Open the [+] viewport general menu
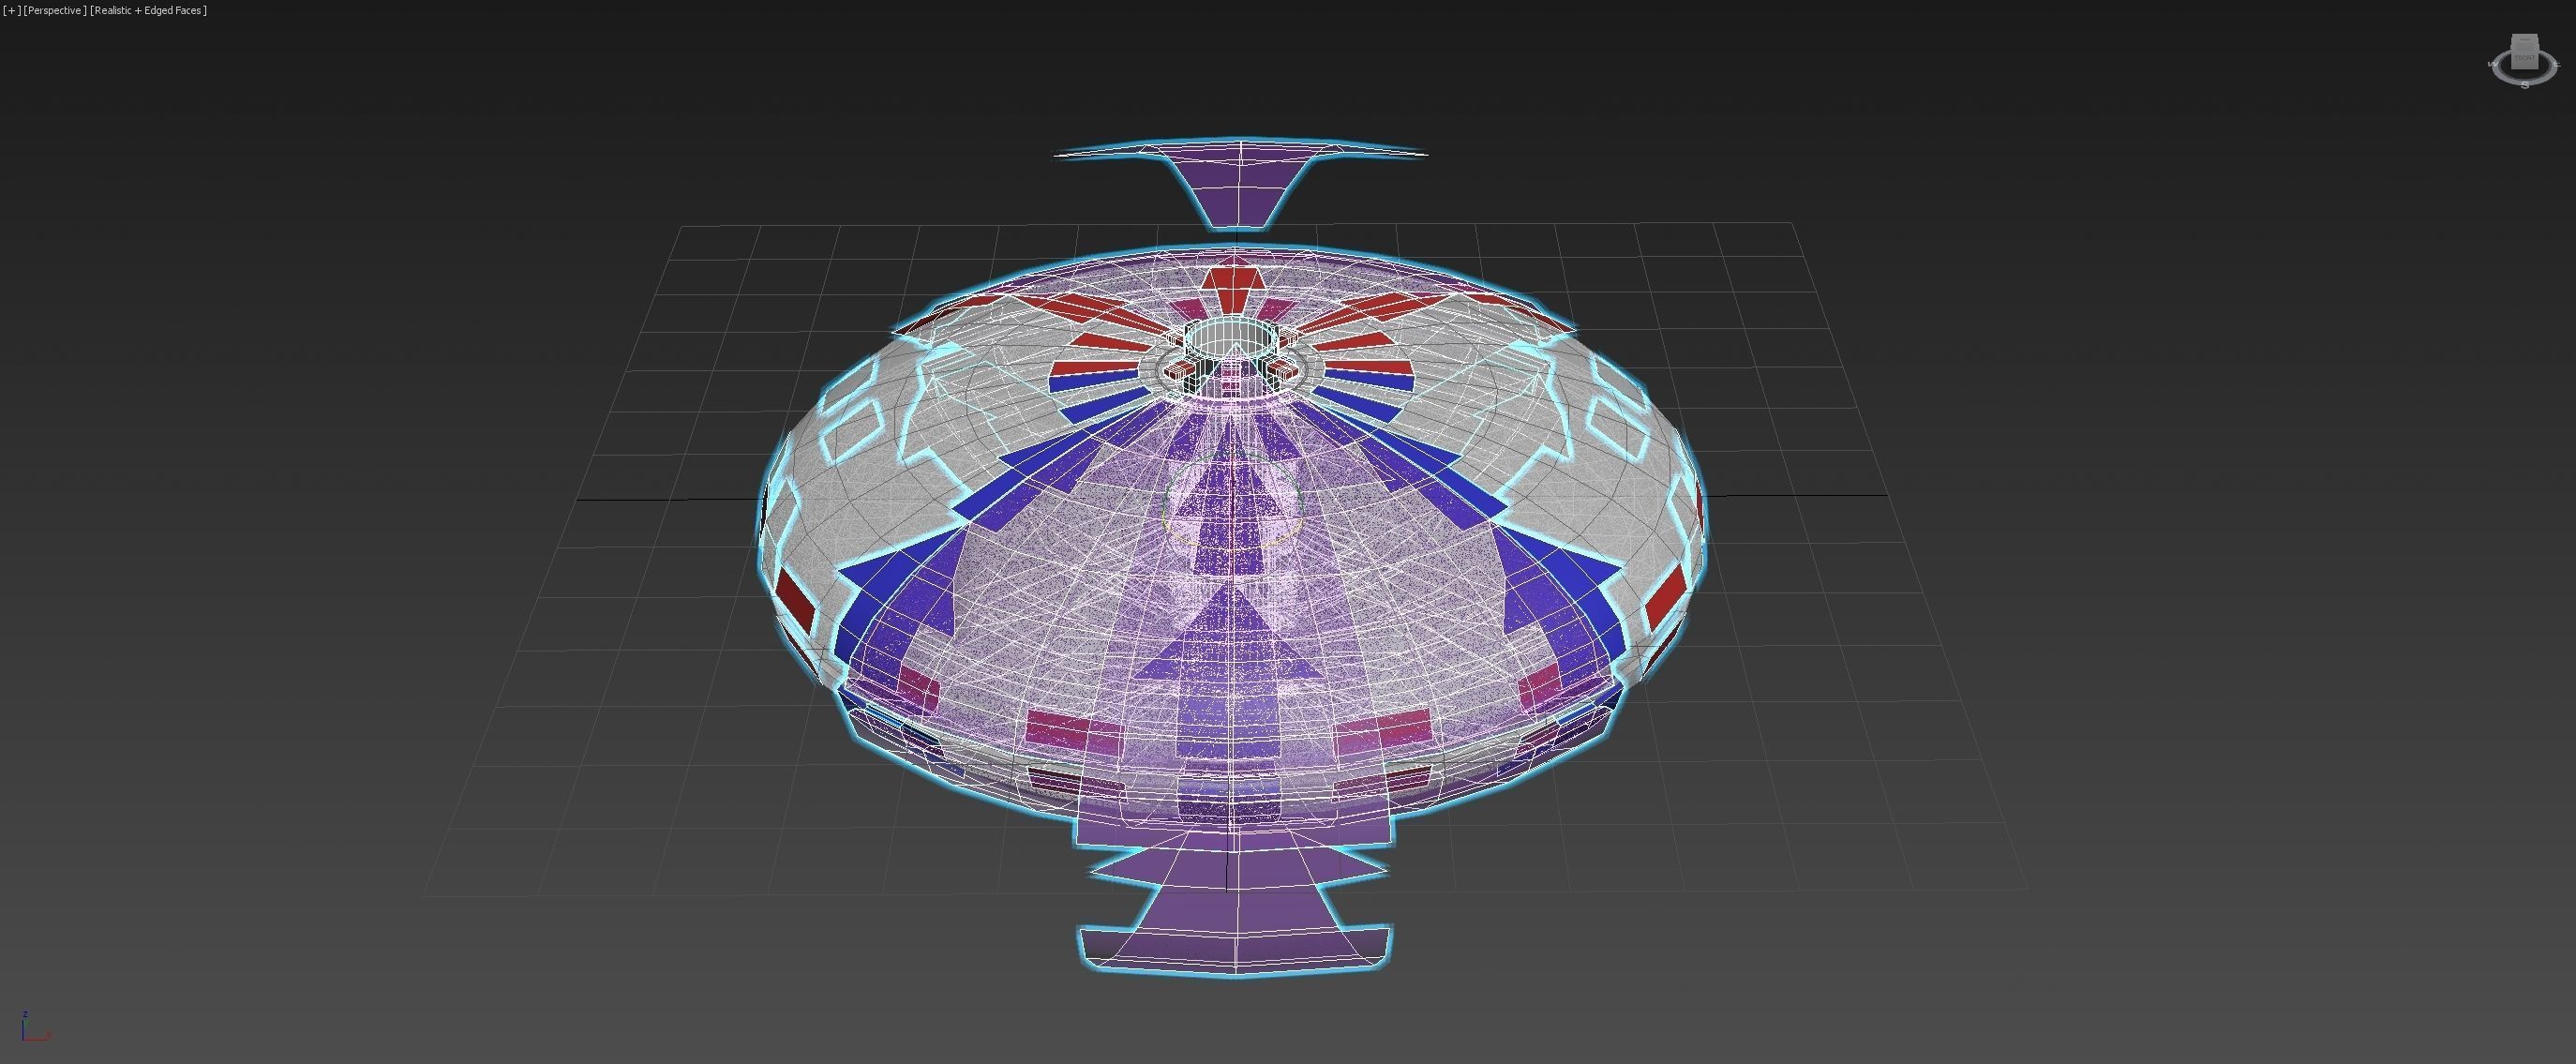 (12, 10)
